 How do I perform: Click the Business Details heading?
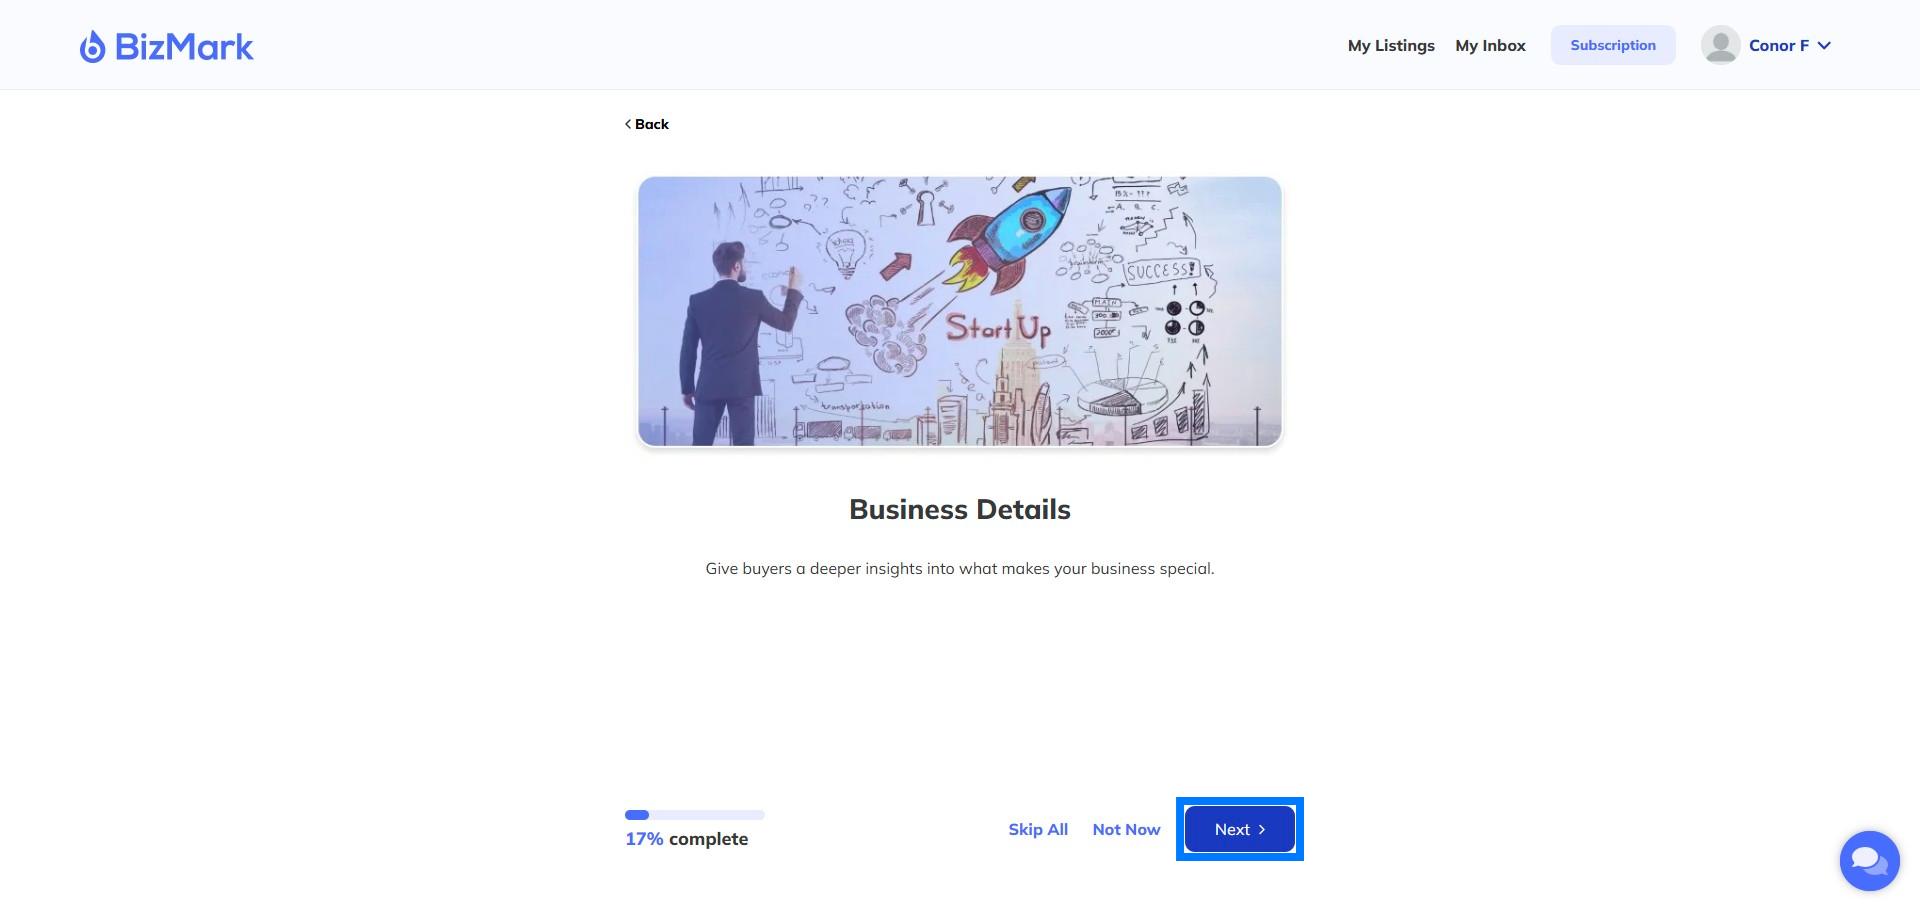(x=960, y=509)
